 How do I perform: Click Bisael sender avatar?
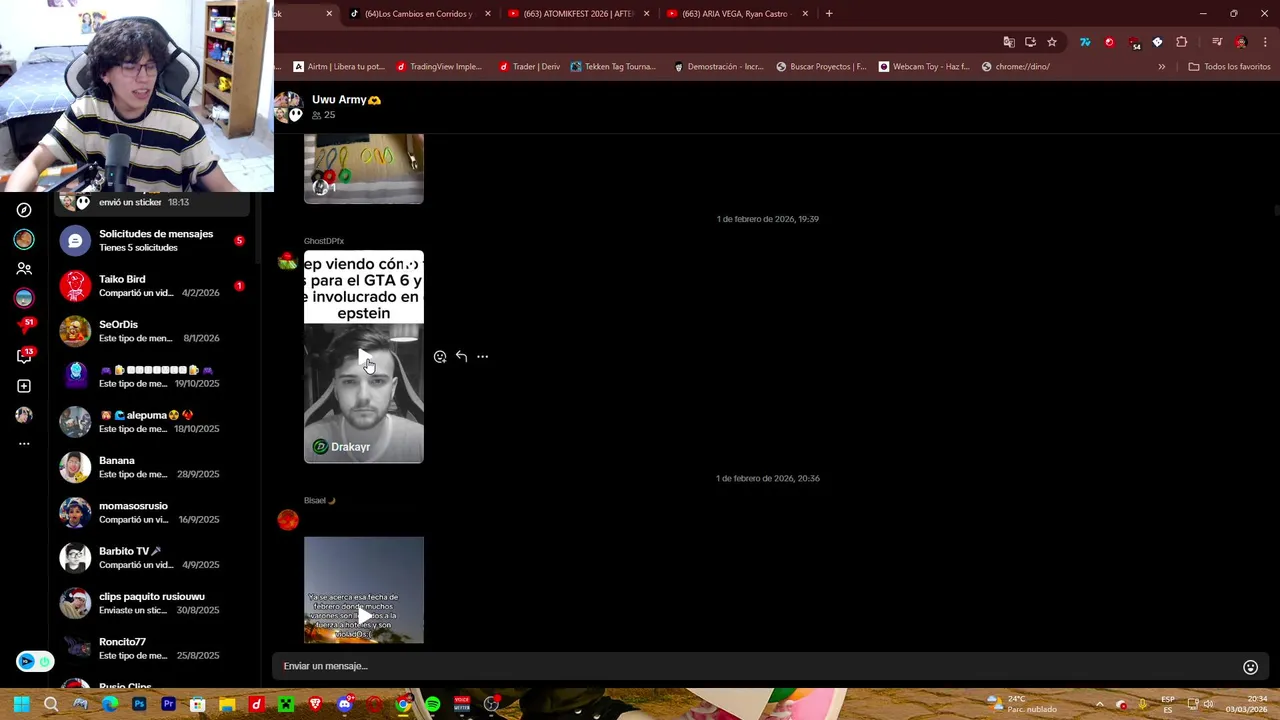[x=288, y=520]
